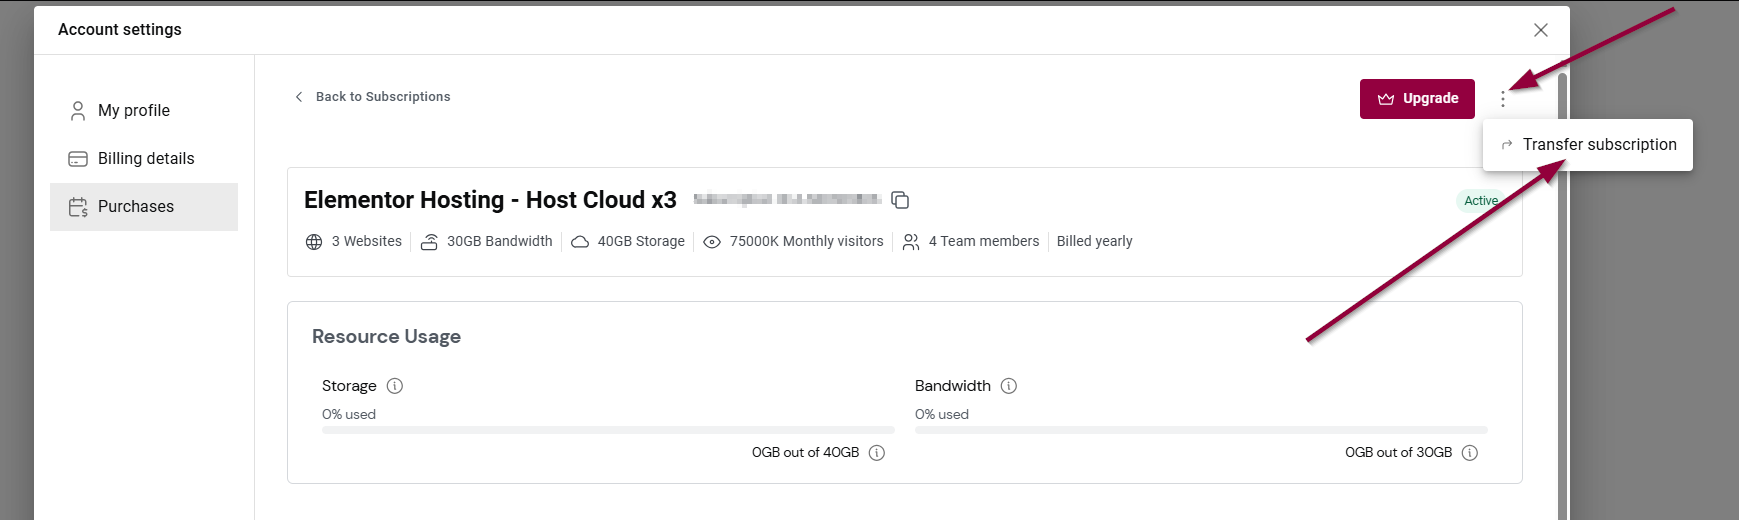
Task: Click the Bandwidth usage progress bar
Action: pos(1200,430)
